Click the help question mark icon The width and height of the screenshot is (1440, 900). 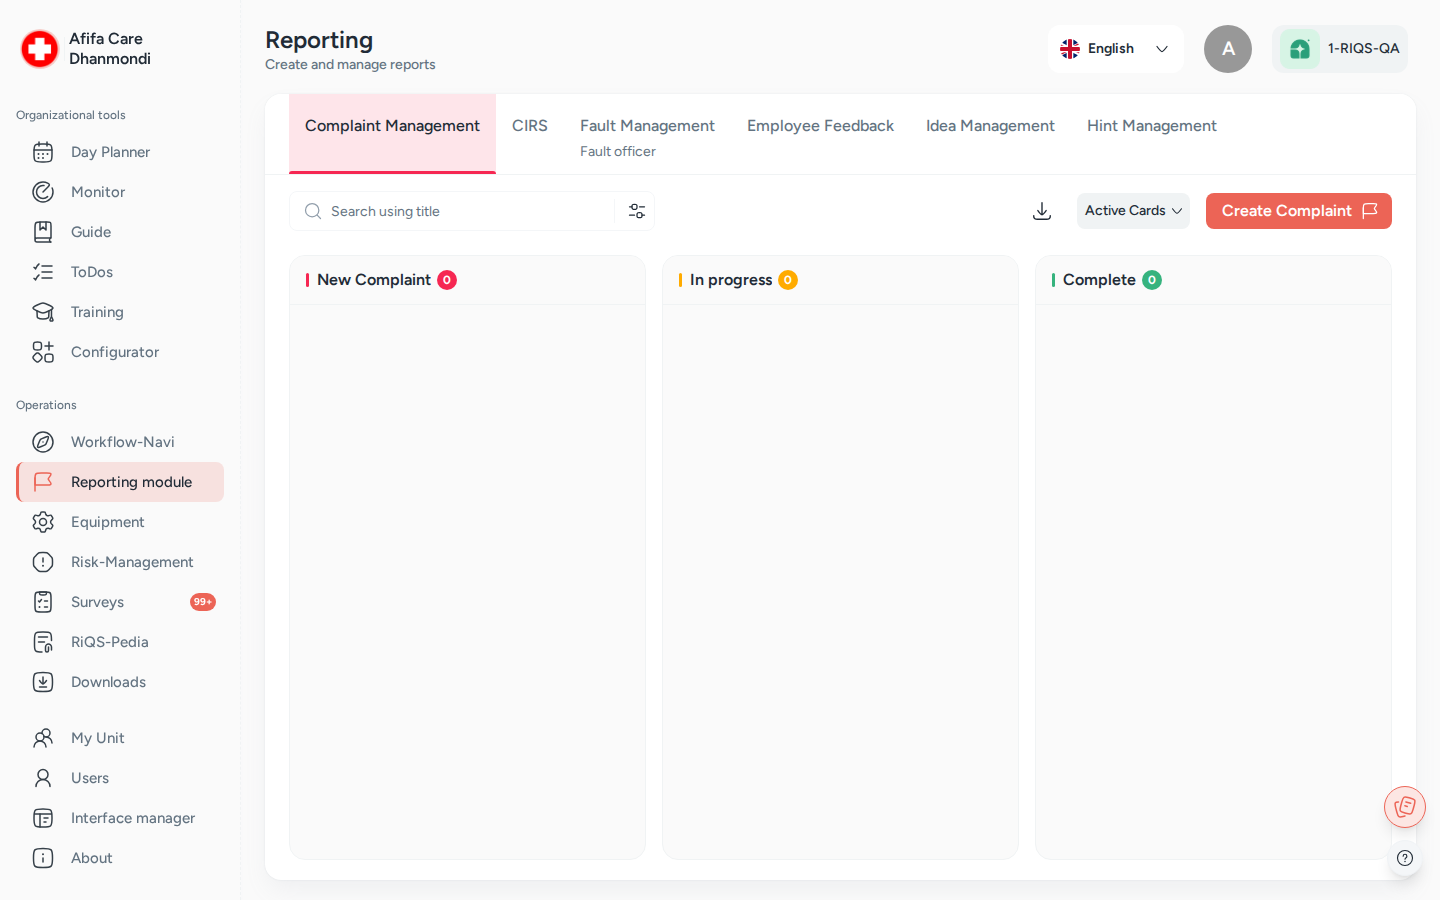pos(1405,858)
